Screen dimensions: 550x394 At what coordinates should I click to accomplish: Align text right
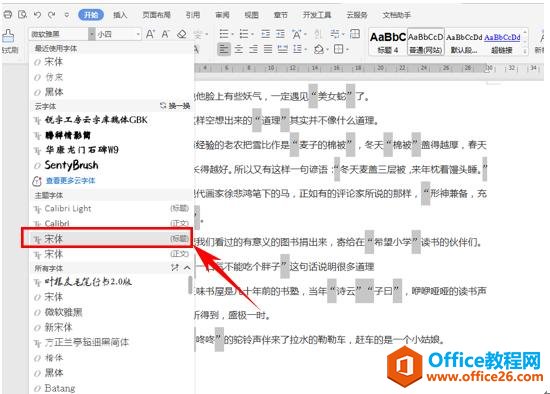coord(253,49)
